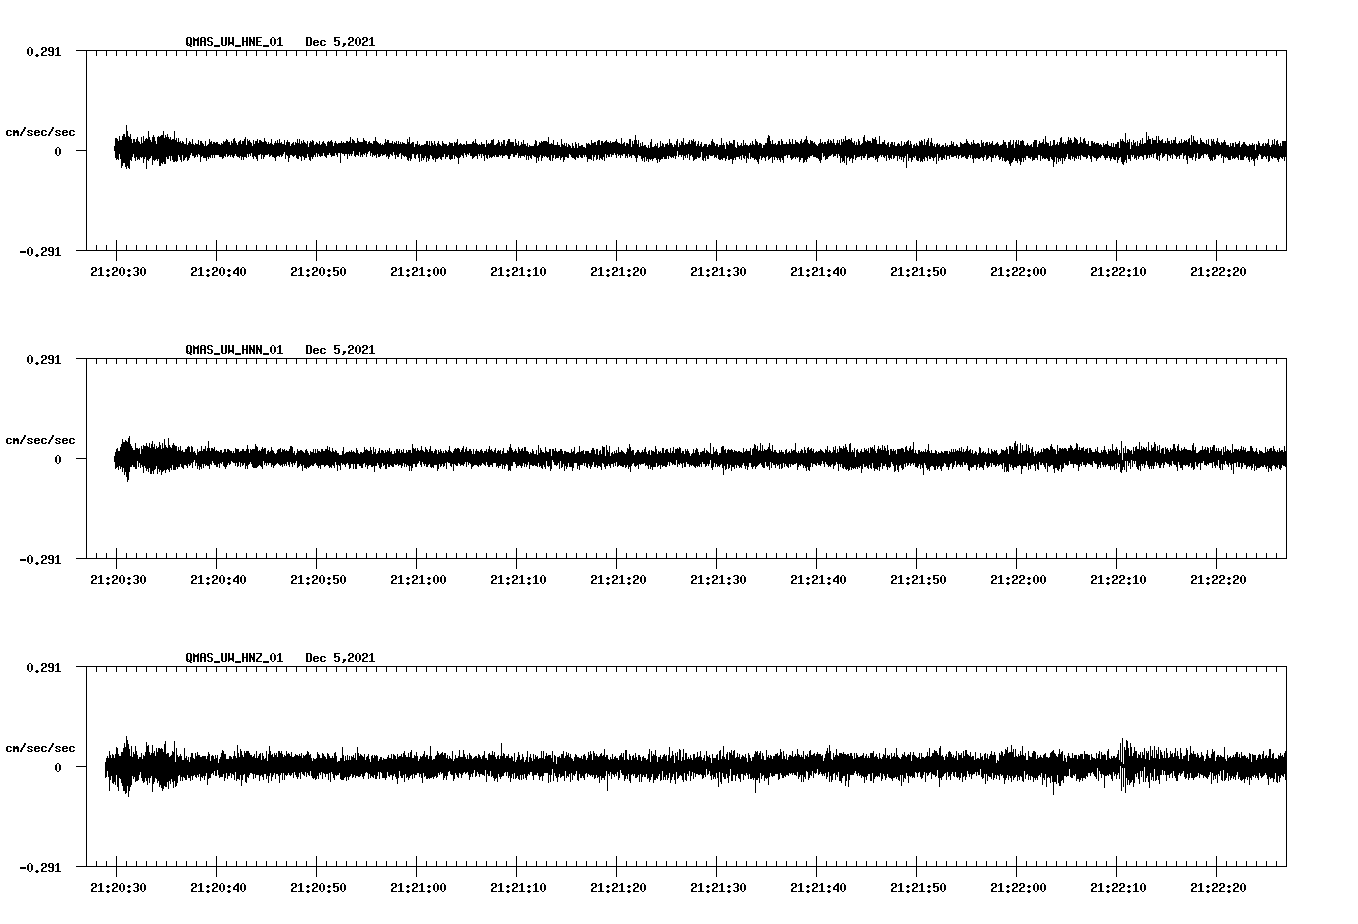Click the Dec 5,2021 date on HNN plot

[x=340, y=350]
